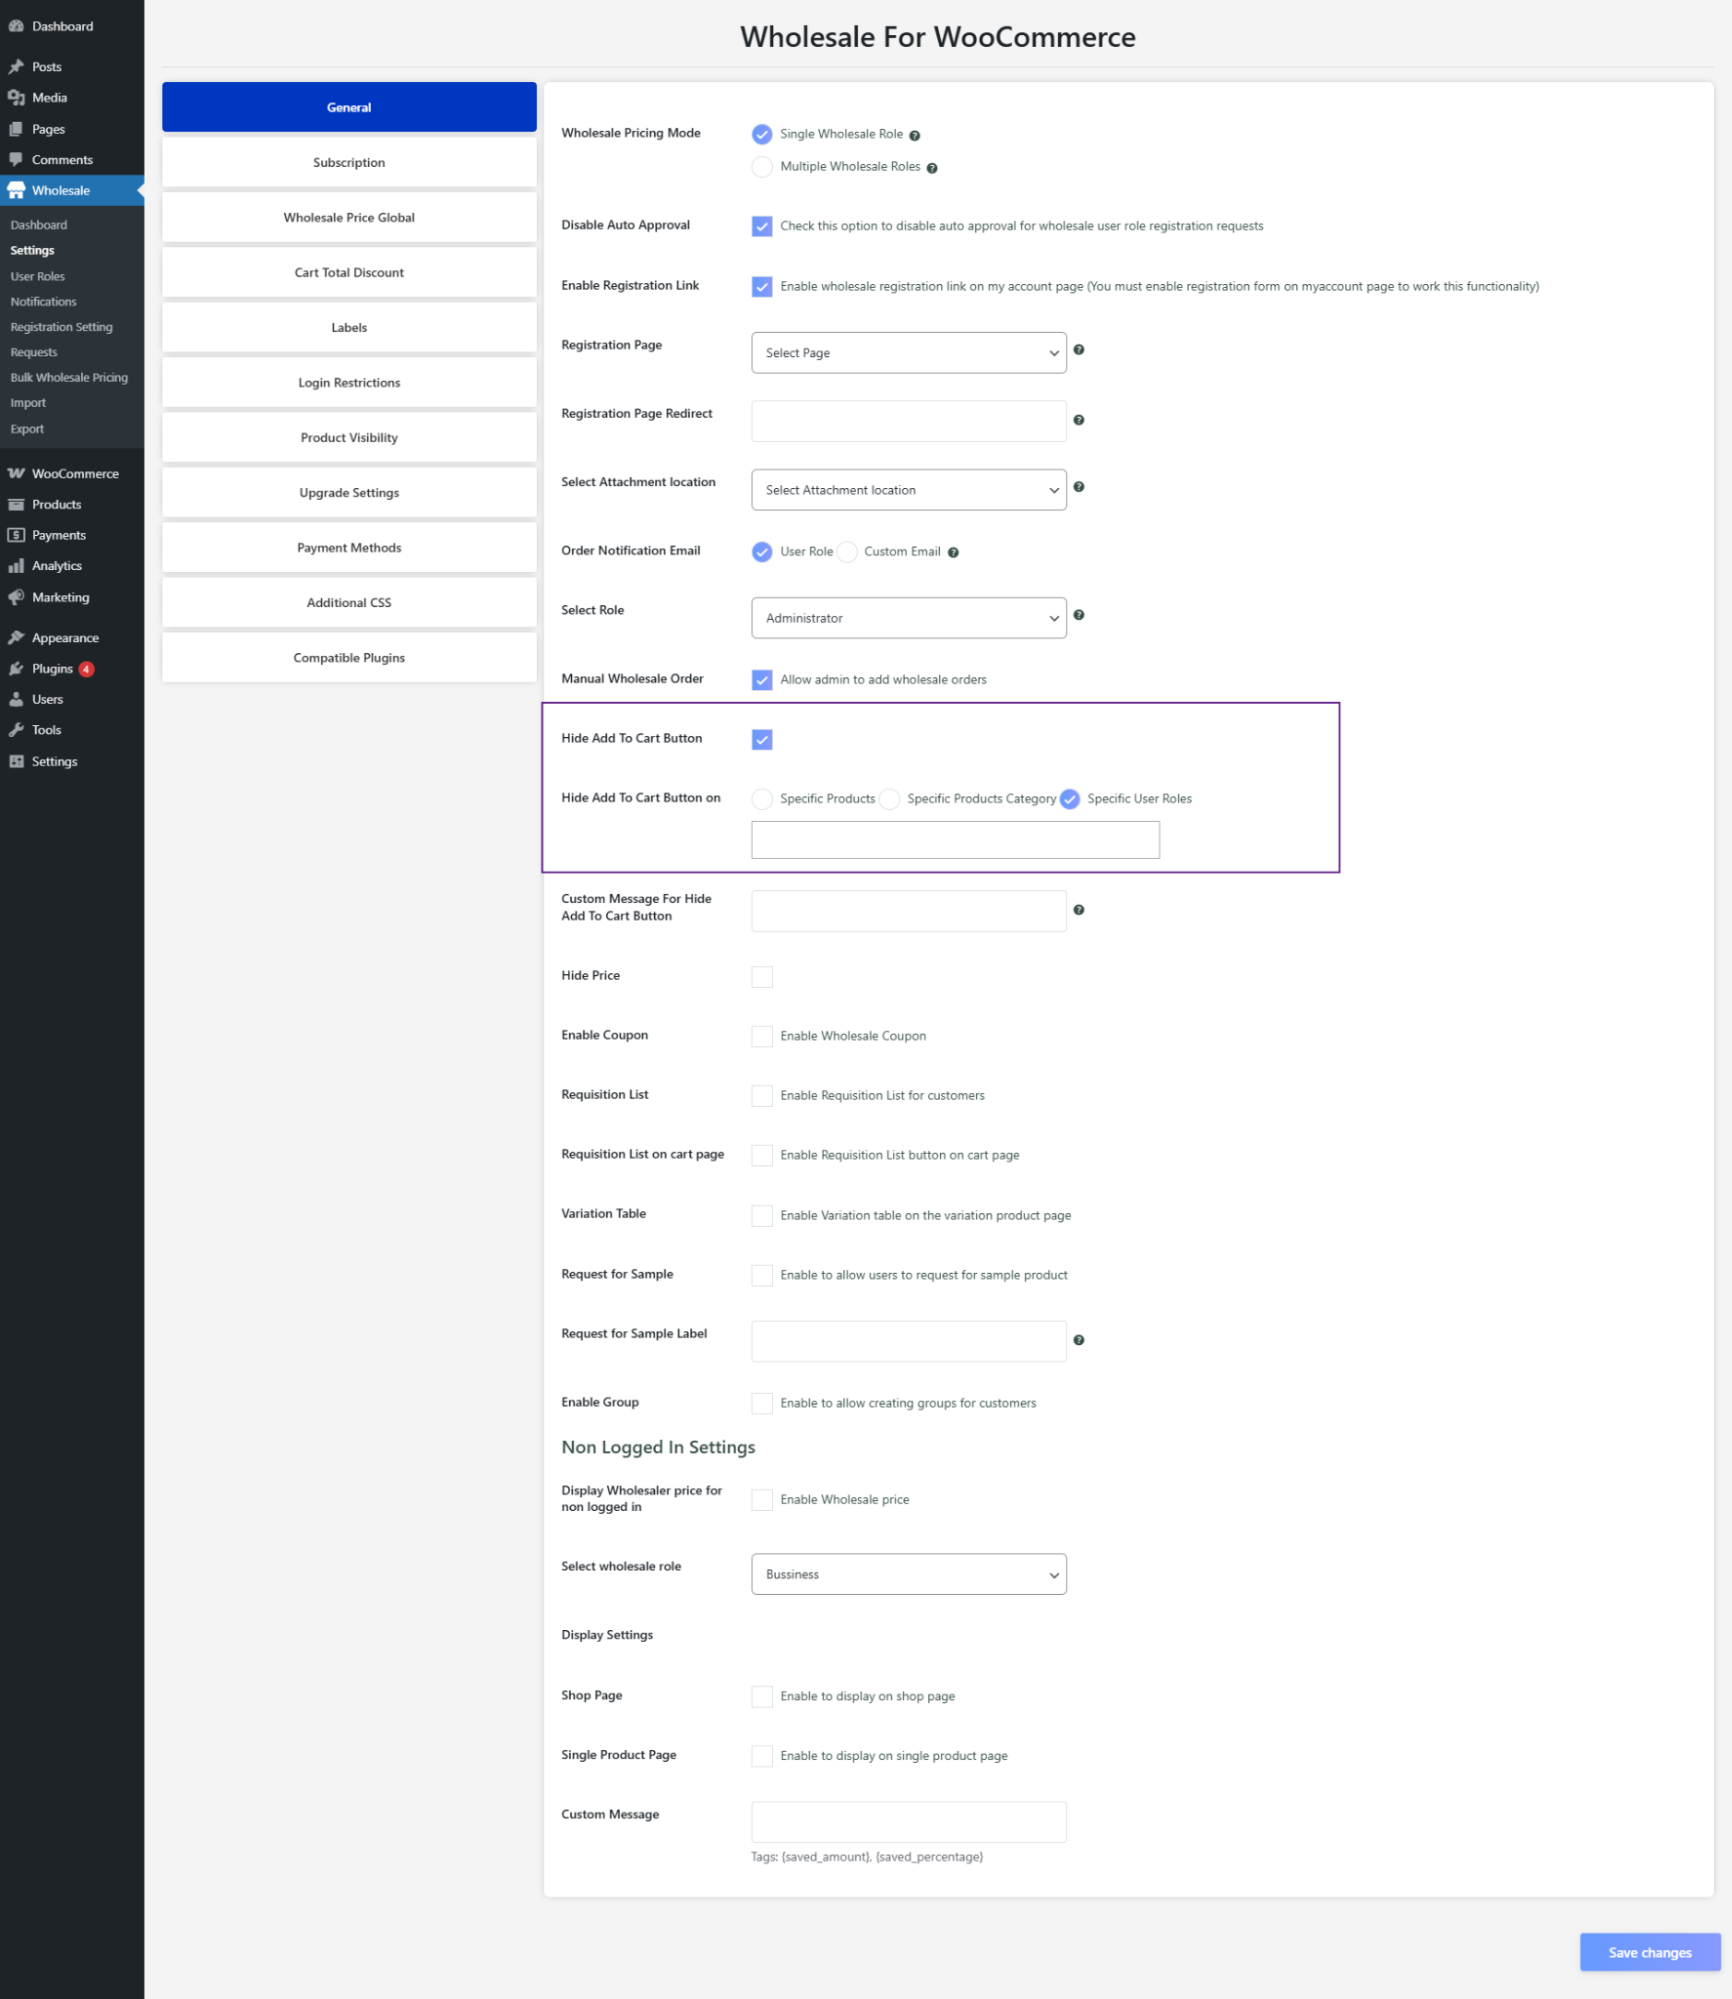The image size is (1732, 1999).
Task: Open Notifications submenu link
Action: [x=43, y=302]
